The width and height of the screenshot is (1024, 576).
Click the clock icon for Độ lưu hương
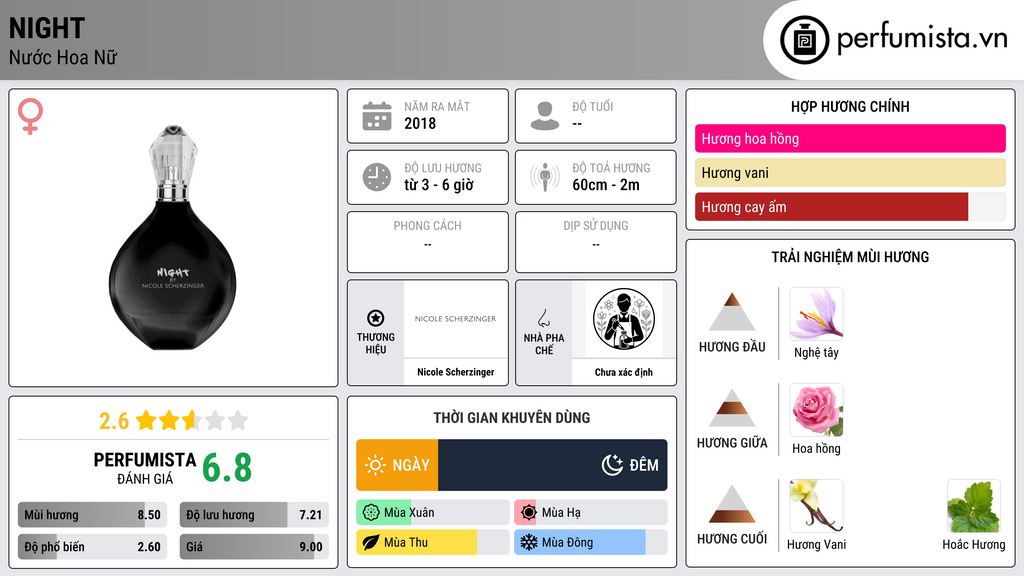pos(377,177)
